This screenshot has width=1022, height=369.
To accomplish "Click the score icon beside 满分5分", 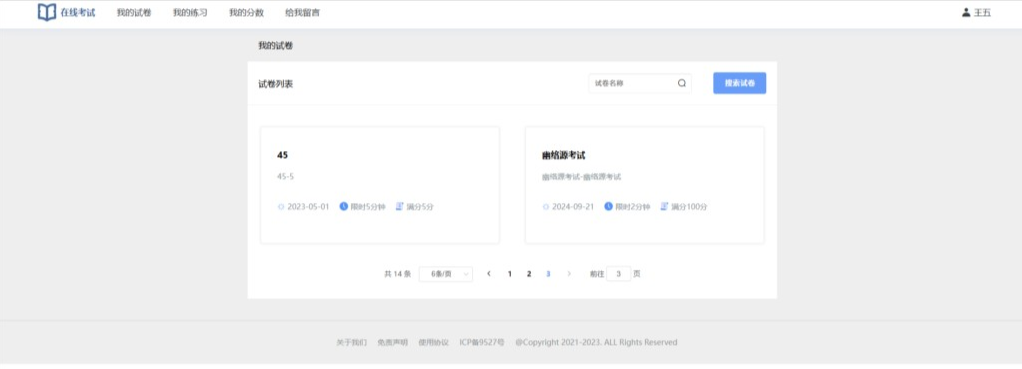I will 400,207.
